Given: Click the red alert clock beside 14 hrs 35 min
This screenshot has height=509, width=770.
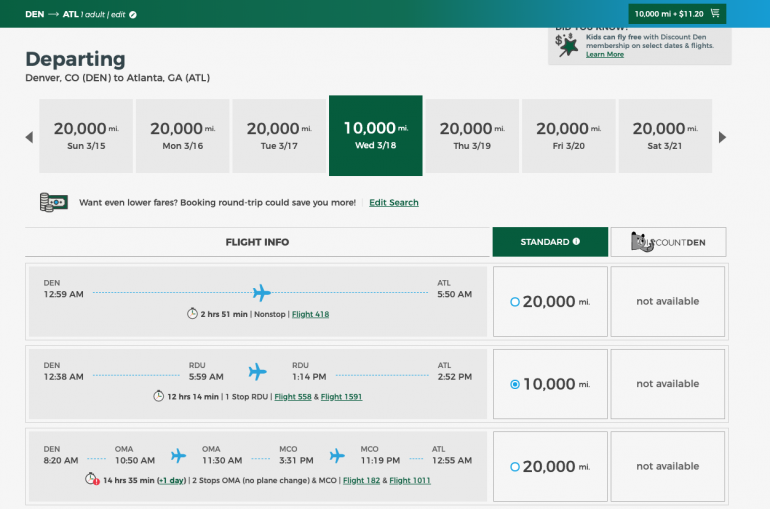Looking at the screenshot, I should pos(92,480).
